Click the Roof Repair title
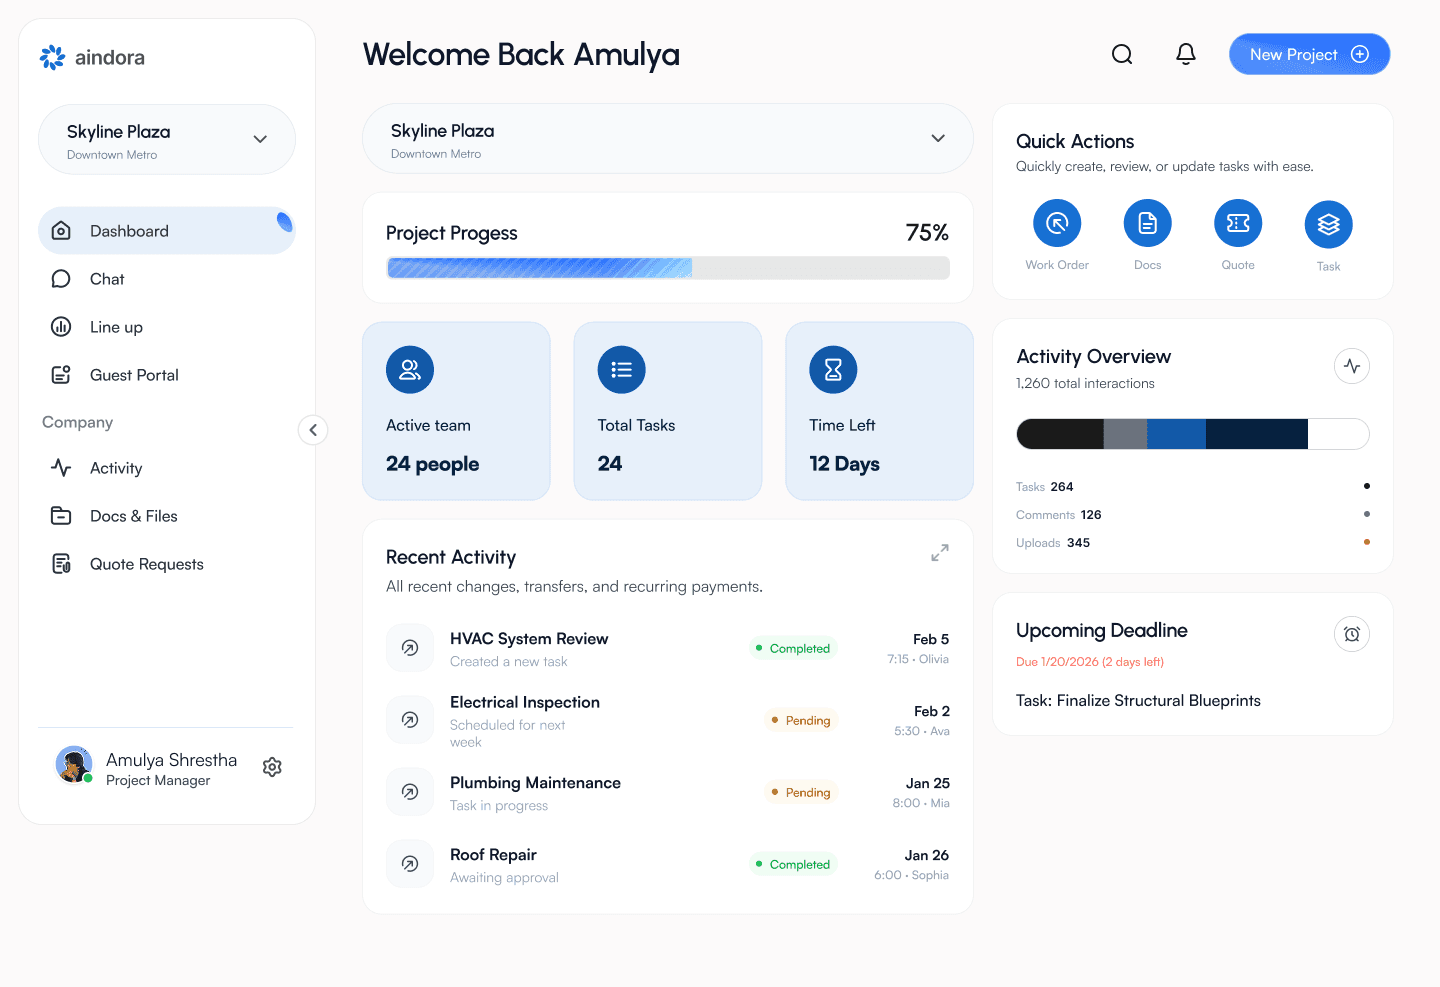 tap(493, 855)
